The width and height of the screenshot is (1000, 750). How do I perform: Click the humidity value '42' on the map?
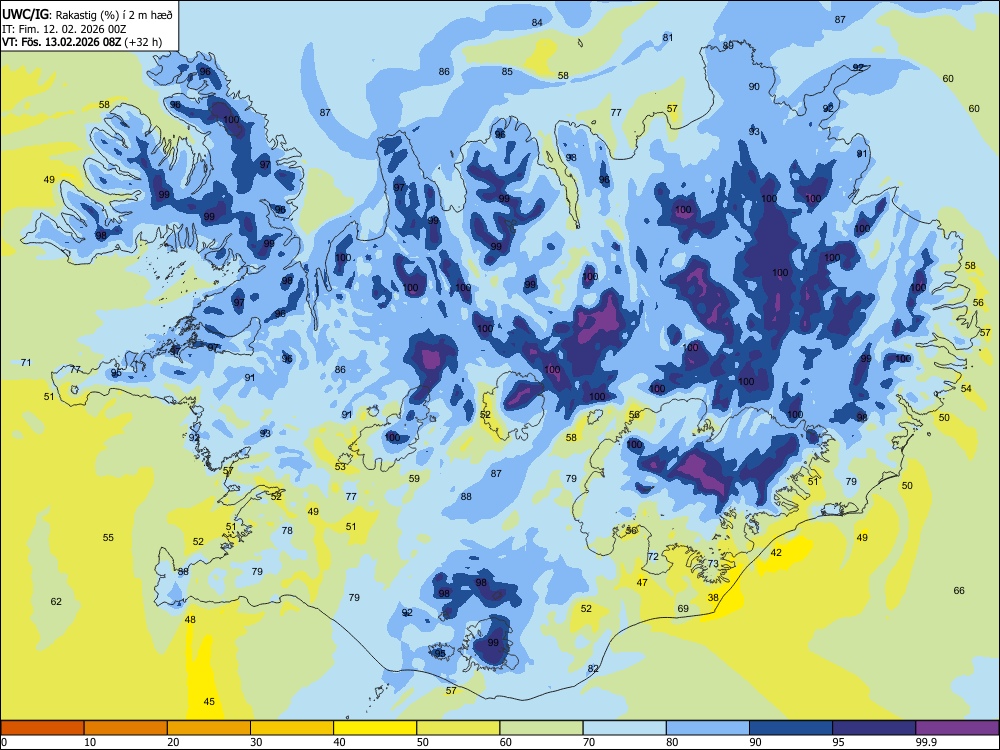(x=776, y=553)
